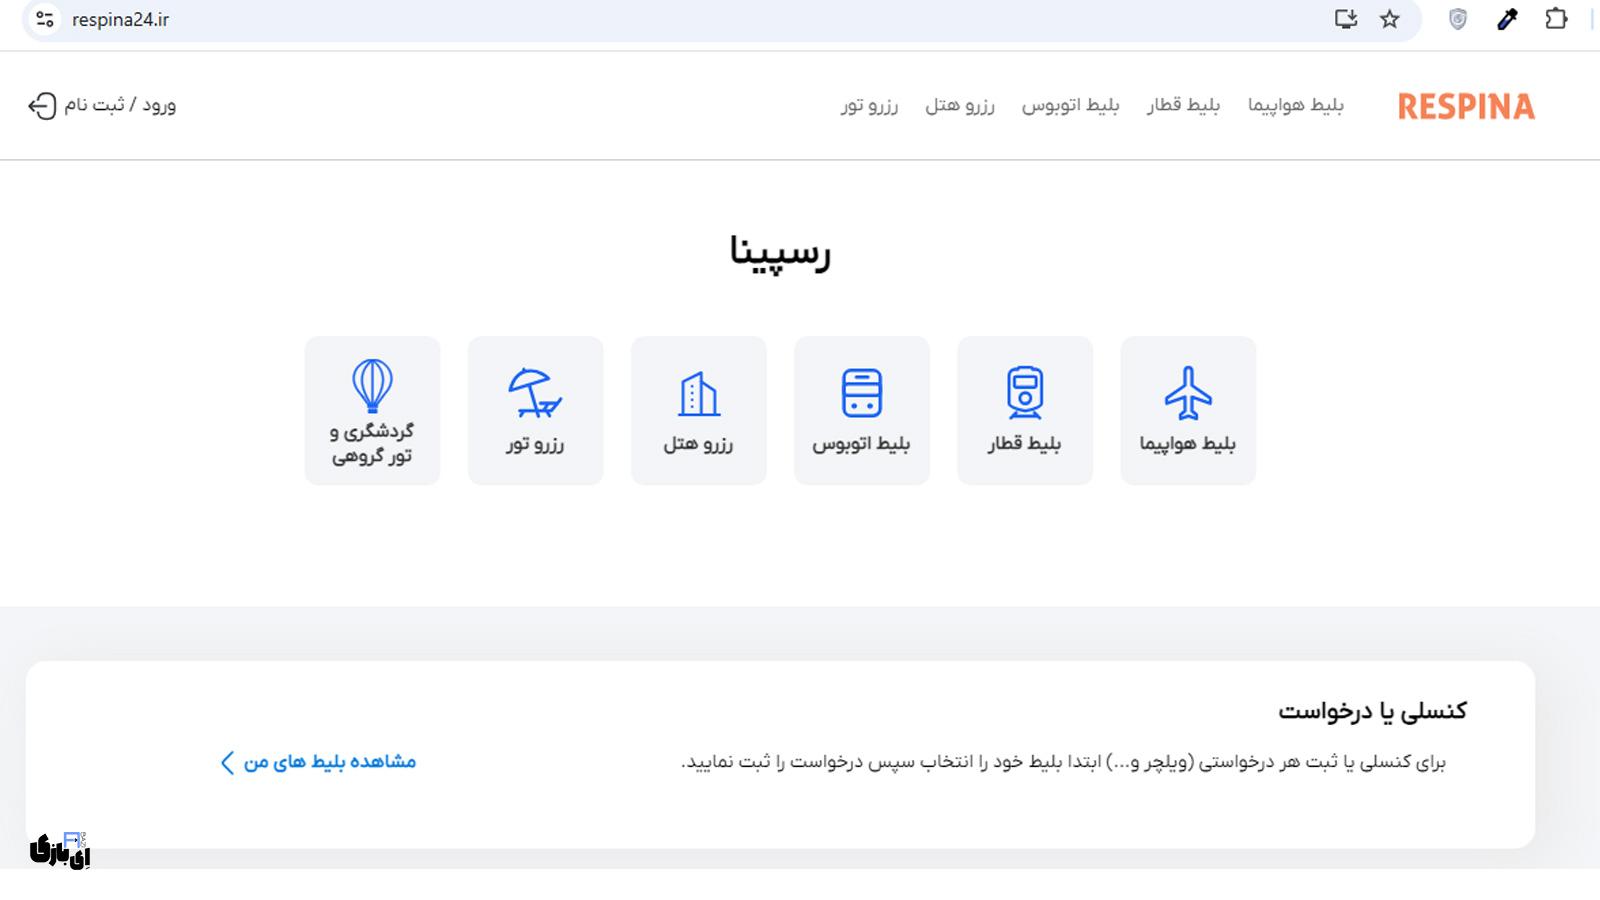
Task: Click the گردشگری و تور گروهی card label
Action: pyautogui.click(x=372, y=443)
